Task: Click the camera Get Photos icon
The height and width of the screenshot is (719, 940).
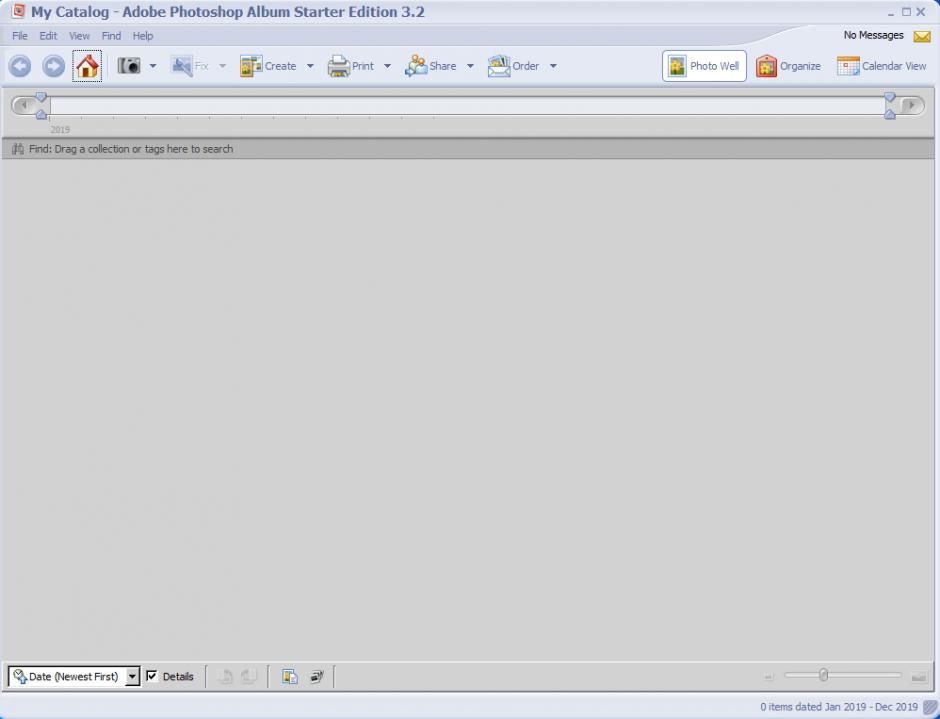Action: tap(129, 66)
